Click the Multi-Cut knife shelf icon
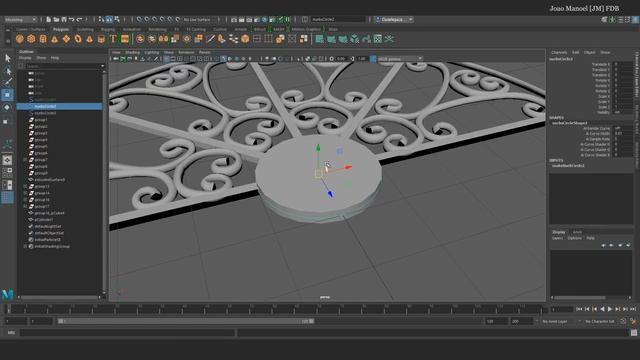This screenshot has height=360, width=640. click(211, 39)
